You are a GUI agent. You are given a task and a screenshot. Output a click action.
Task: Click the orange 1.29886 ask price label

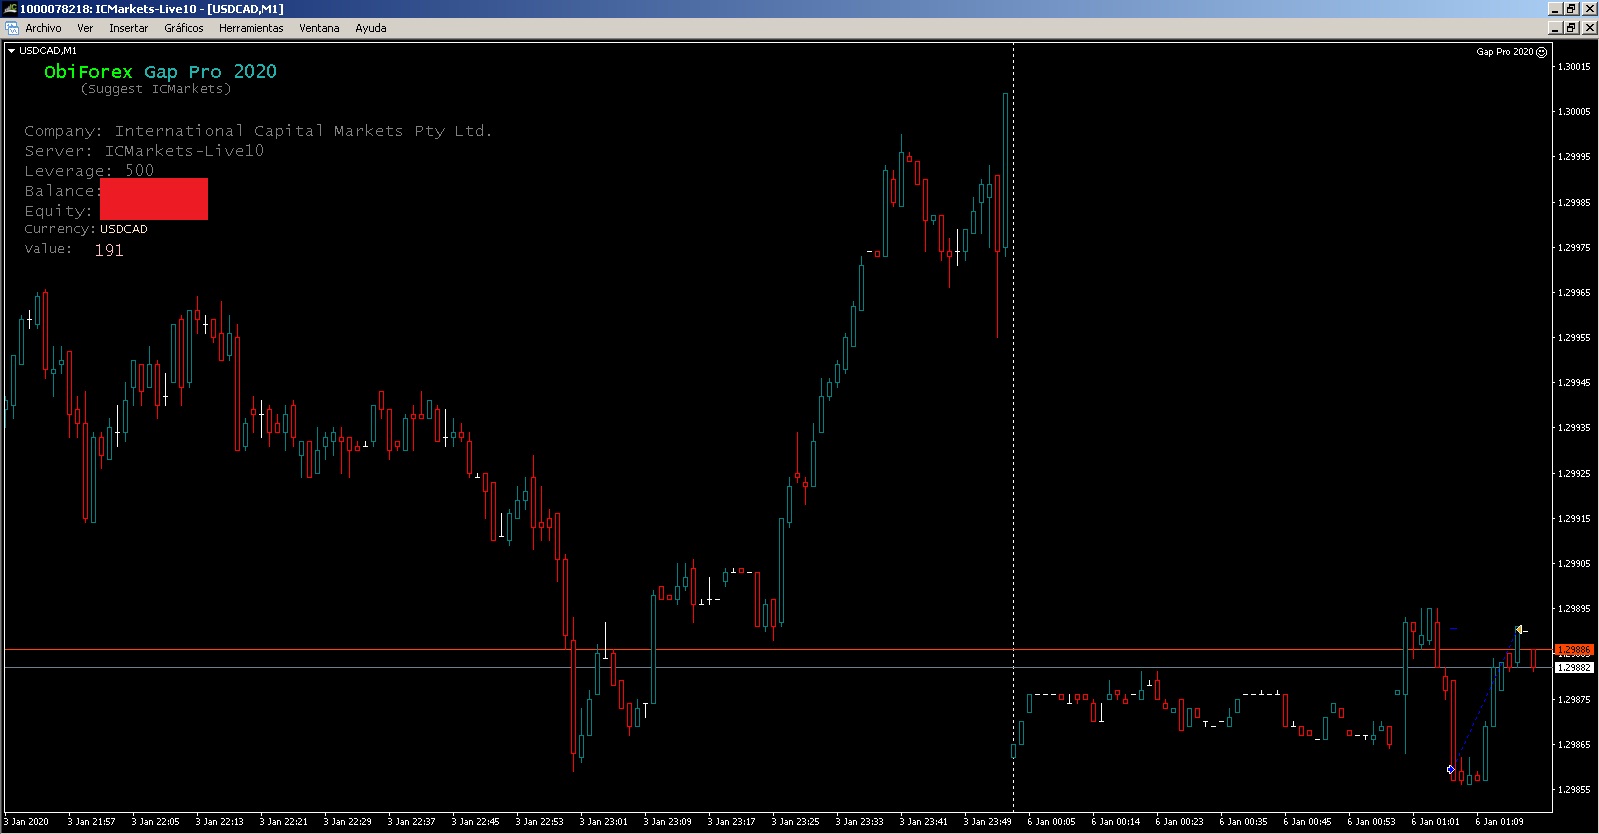point(1574,650)
